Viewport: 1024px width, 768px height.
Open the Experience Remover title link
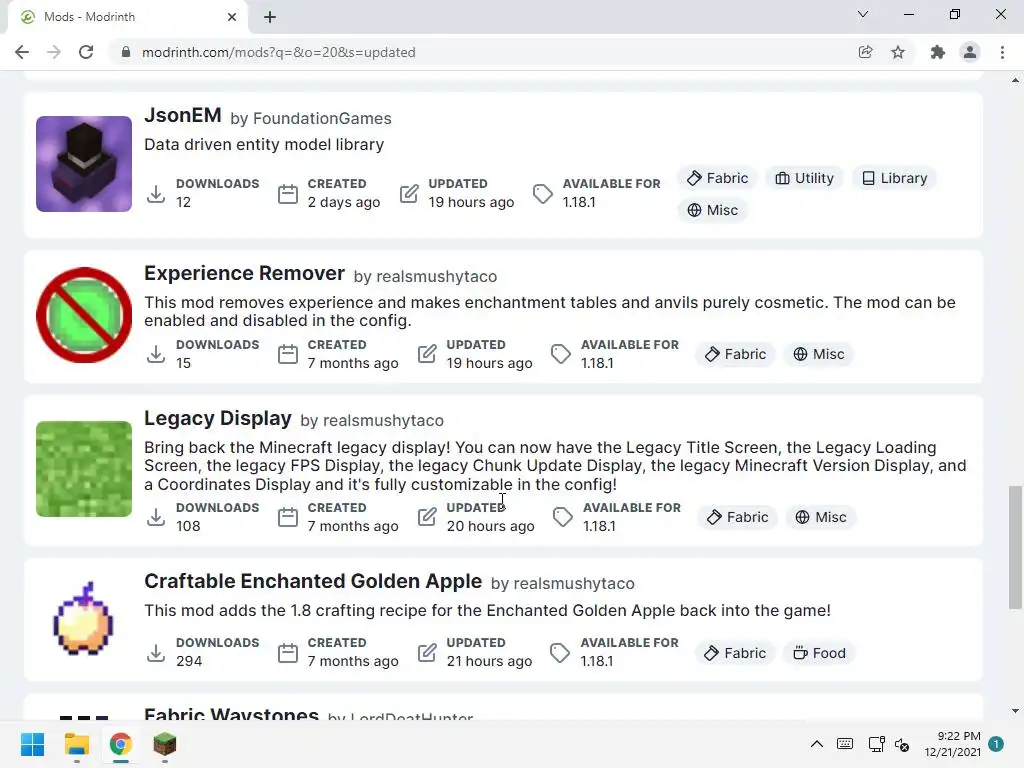pos(244,273)
